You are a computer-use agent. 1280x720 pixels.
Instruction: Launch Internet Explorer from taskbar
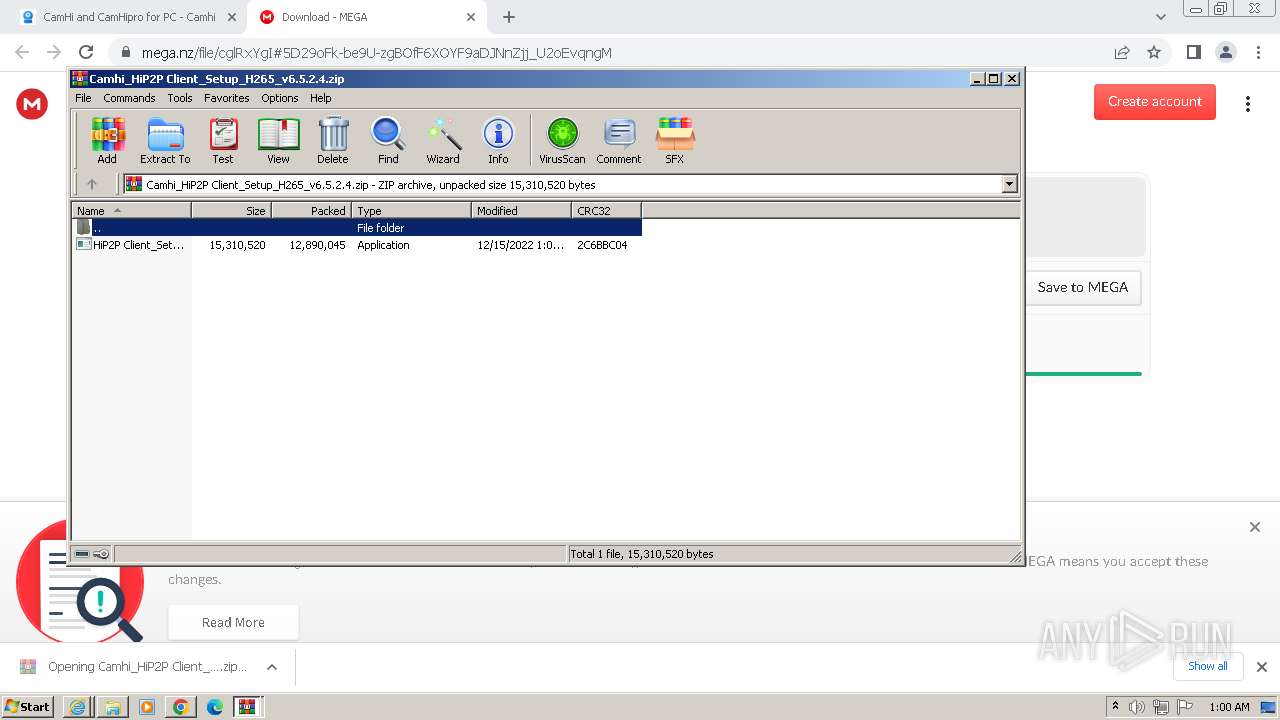pyautogui.click(x=77, y=707)
